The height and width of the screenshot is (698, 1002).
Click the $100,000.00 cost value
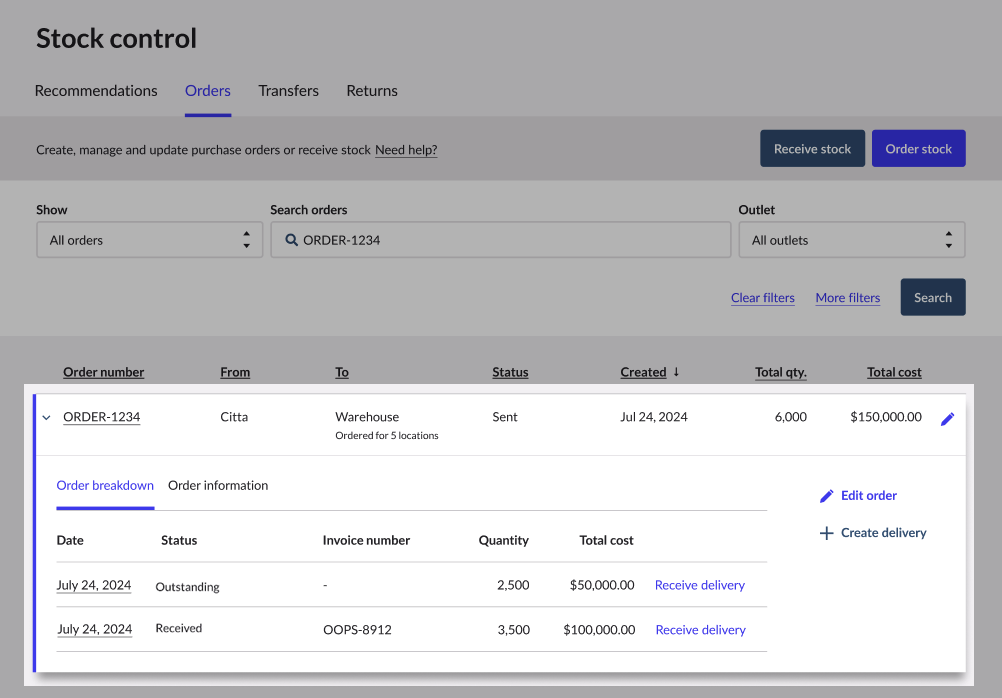coord(599,630)
